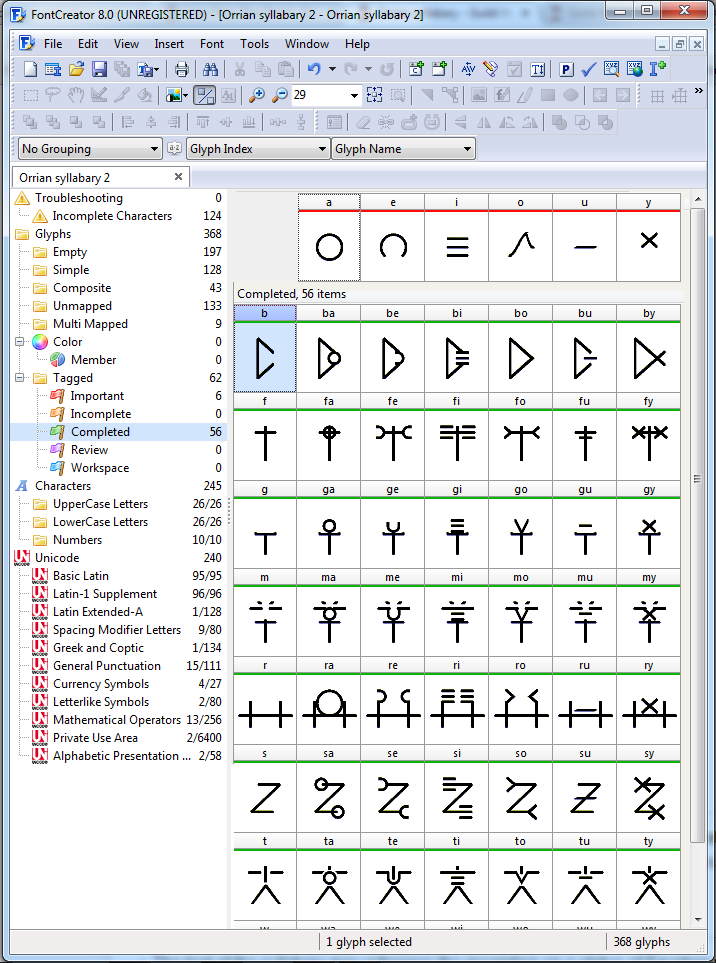This screenshot has width=716, height=963.
Task: Toggle the highlighted percent-style mode button
Action: [x=204, y=95]
